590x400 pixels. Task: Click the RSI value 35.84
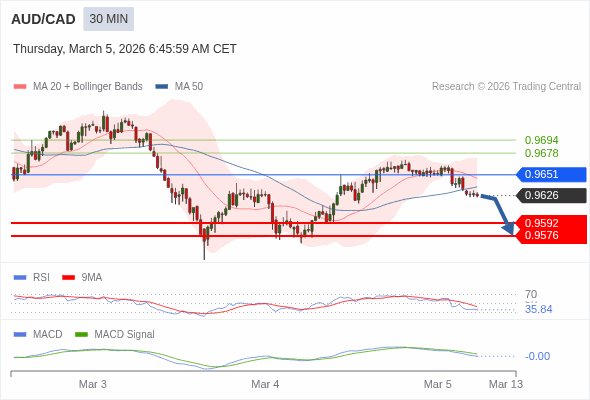(x=539, y=309)
